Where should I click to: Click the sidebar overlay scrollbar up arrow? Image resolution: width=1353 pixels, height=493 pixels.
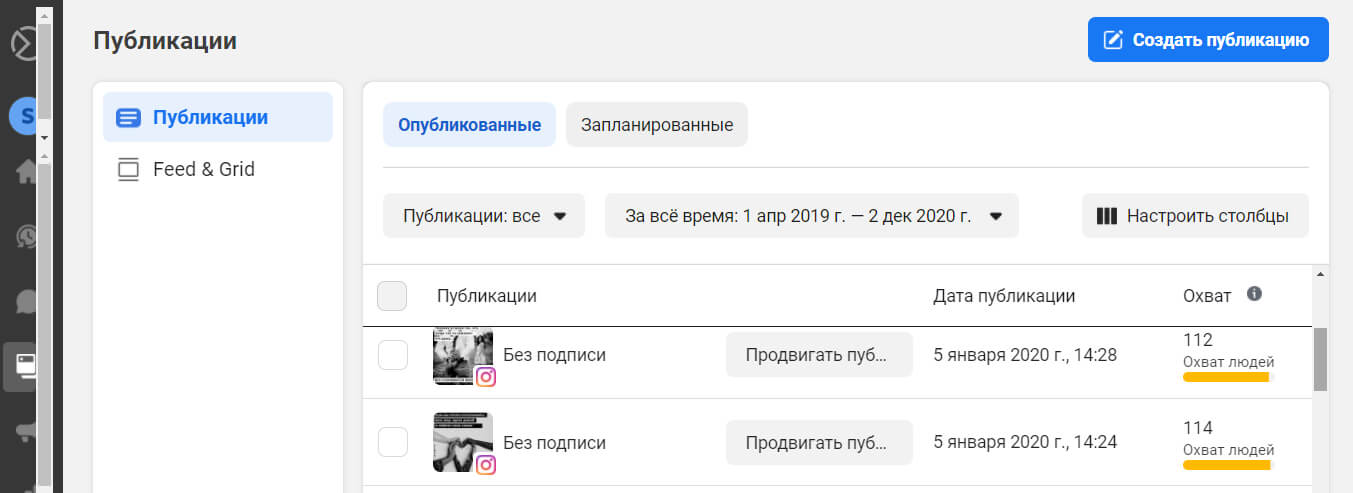[43, 15]
